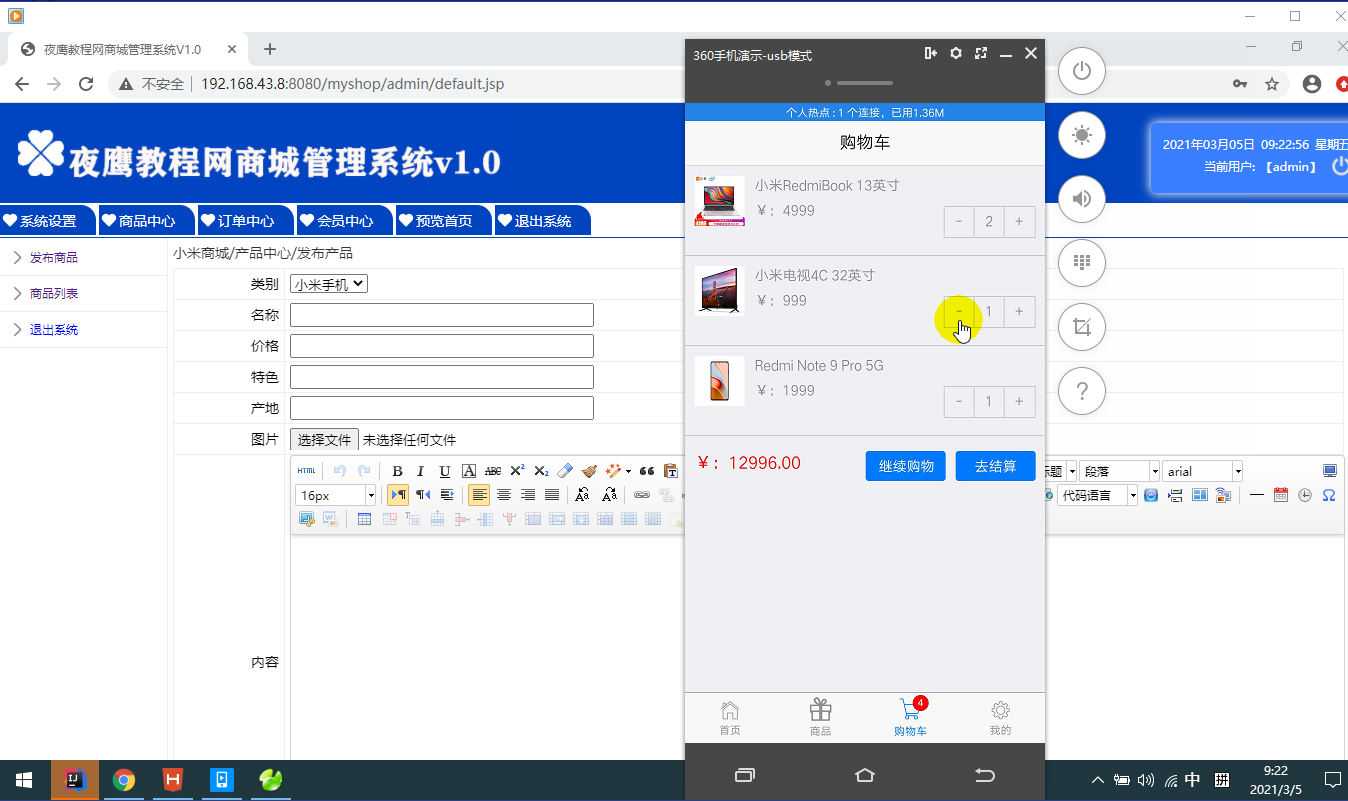Click the format brush icon
This screenshot has width=1348, height=801.
click(589, 471)
